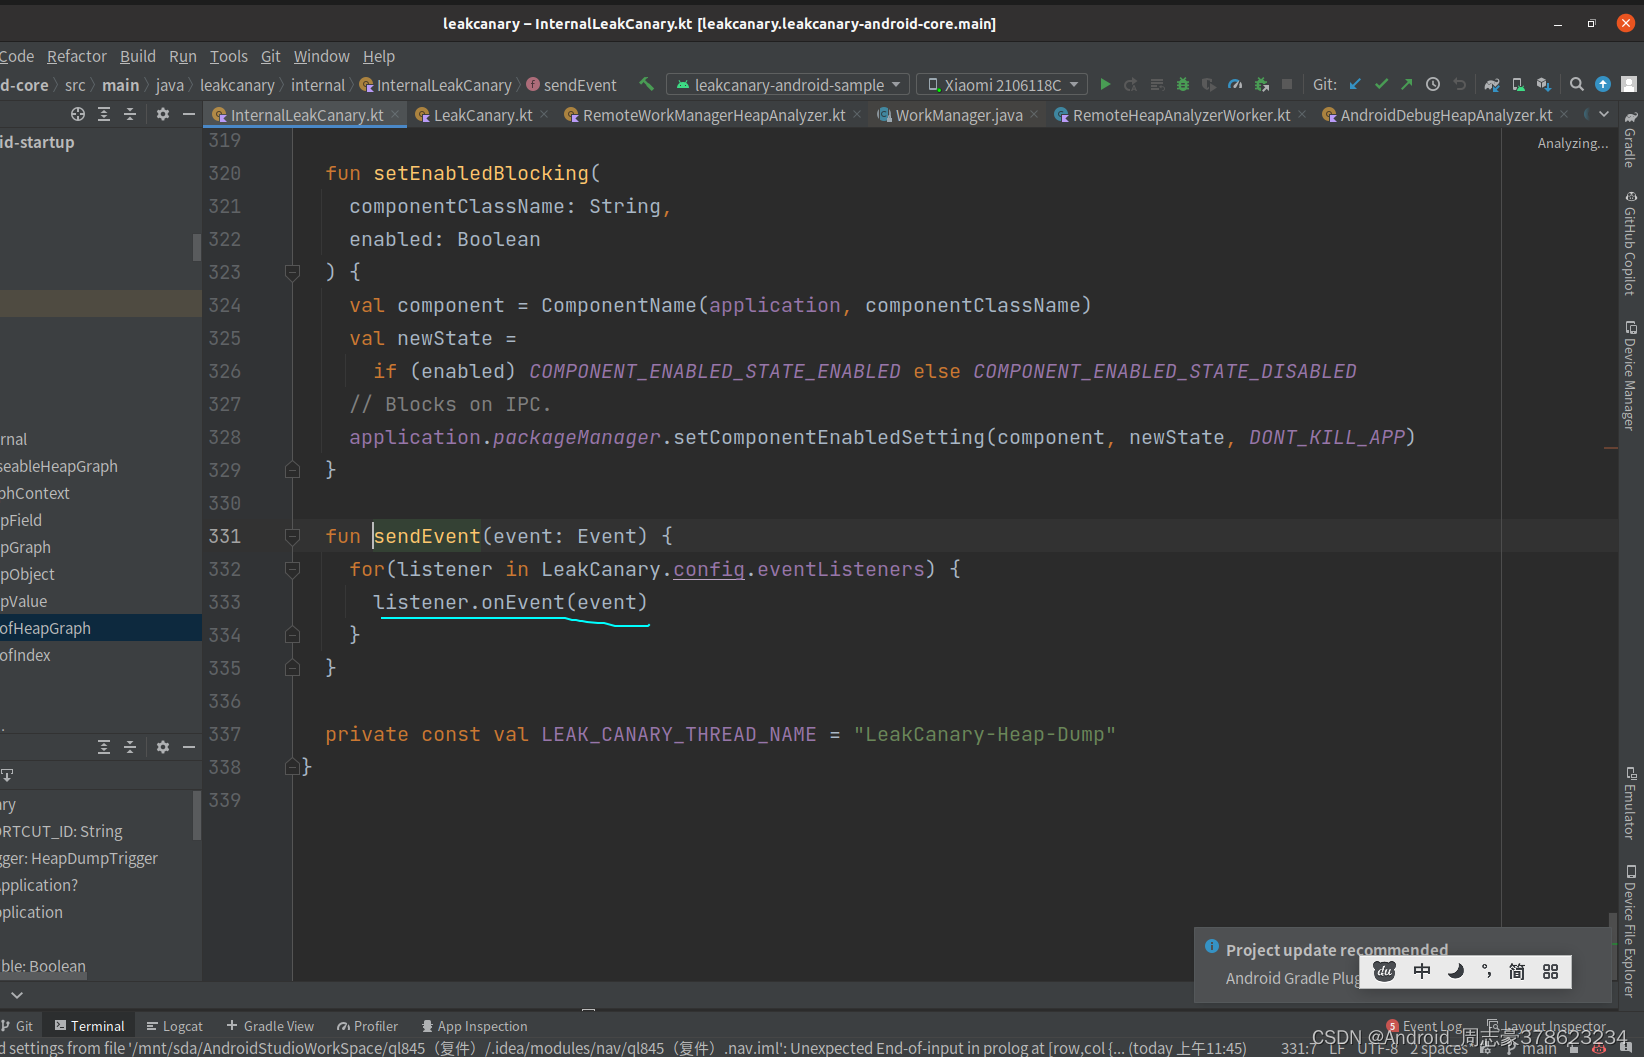Hide the project panel with minus icon
The width and height of the screenshot is (1644, 1057).
pyautogui.click(x=189, y=114)
